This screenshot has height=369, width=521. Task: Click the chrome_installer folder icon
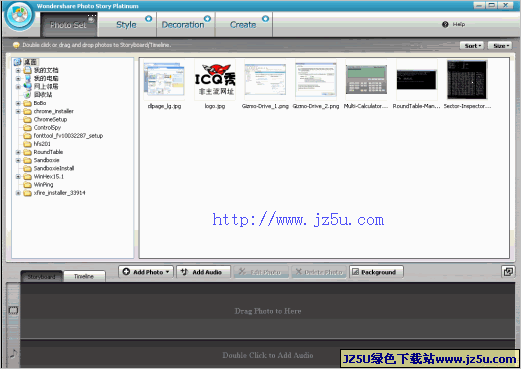pyautogui.click(x=28, y=111)
